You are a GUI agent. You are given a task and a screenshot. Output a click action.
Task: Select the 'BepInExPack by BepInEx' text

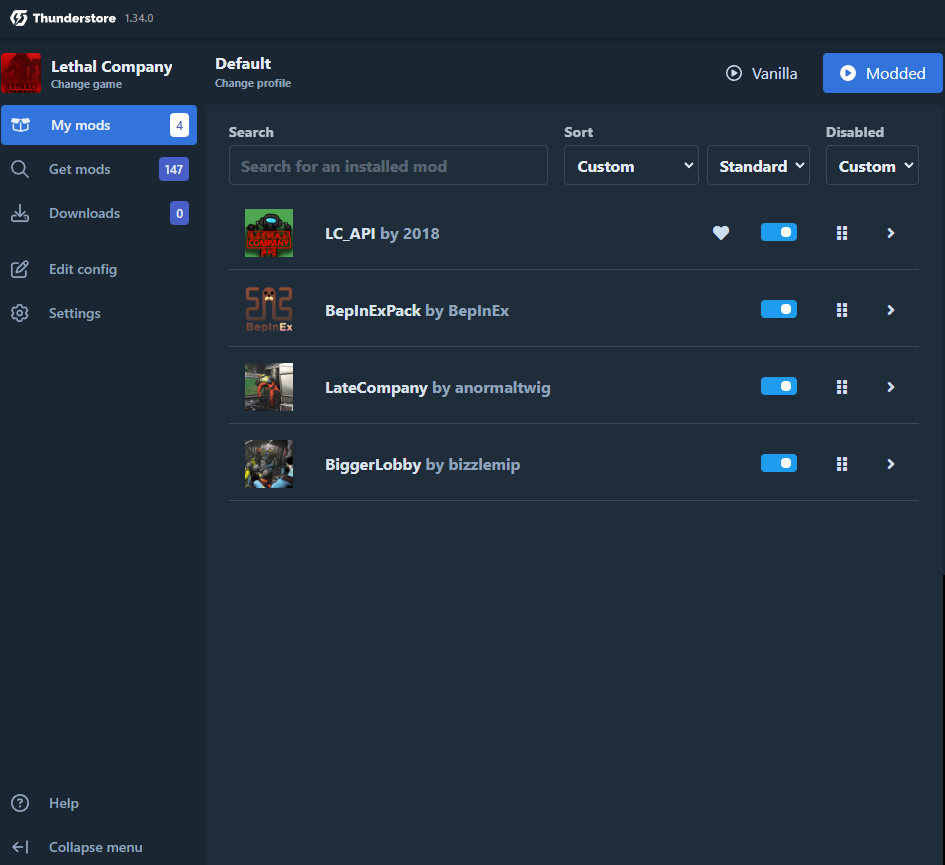coord(417,310)
